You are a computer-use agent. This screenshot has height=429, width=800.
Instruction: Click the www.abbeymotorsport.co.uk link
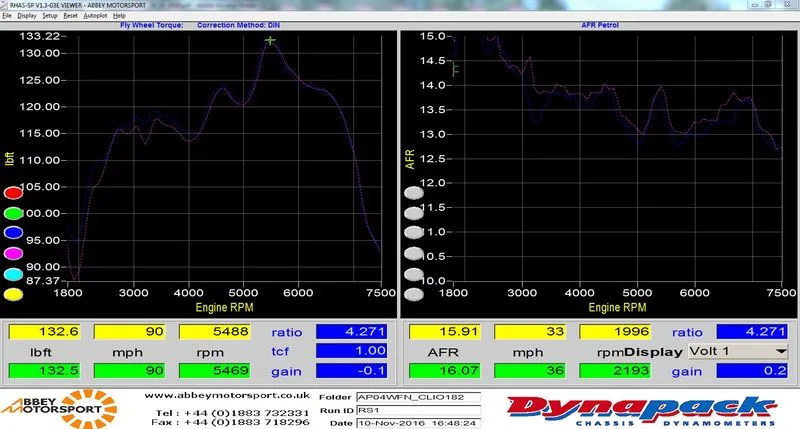point(227,395)
